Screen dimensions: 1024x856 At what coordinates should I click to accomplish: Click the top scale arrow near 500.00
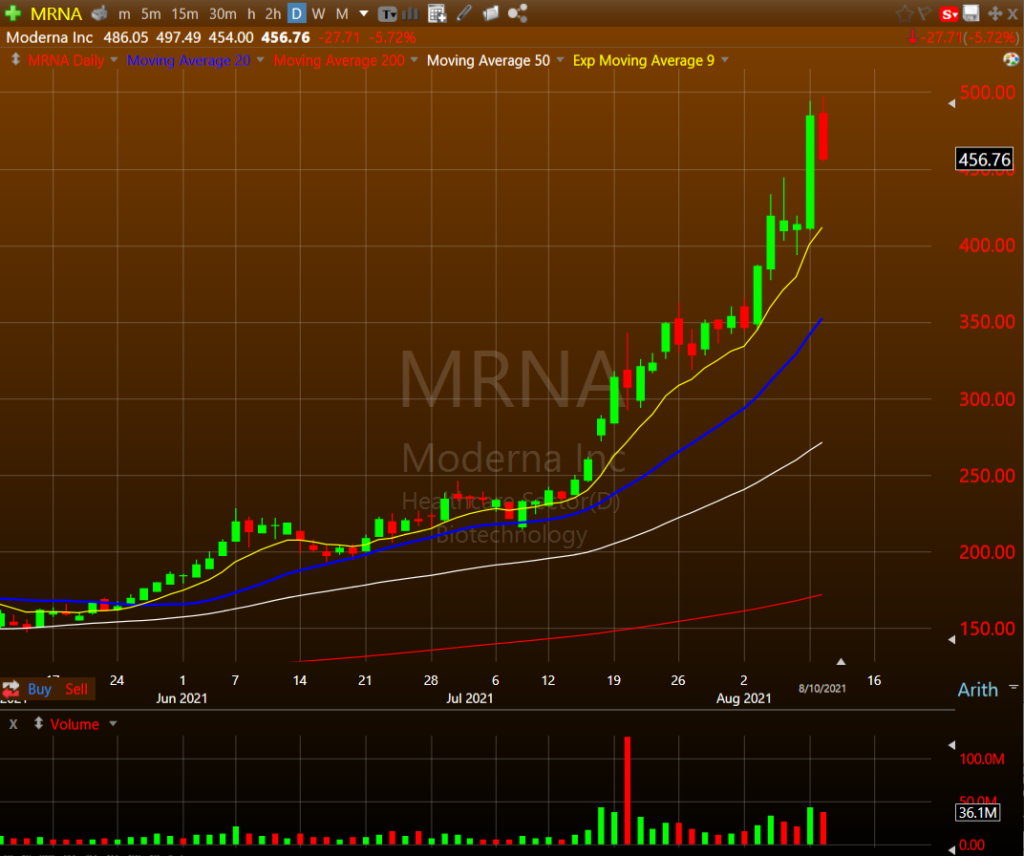[952, 103]
